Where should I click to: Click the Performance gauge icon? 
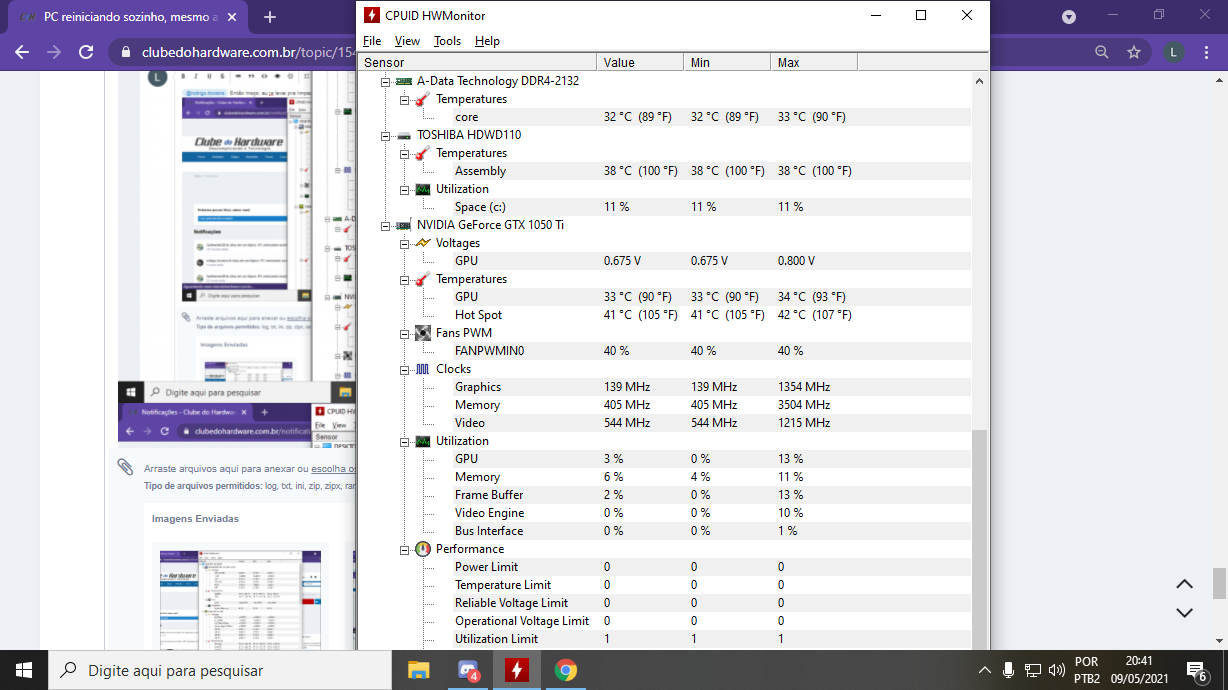coord(423,549)
